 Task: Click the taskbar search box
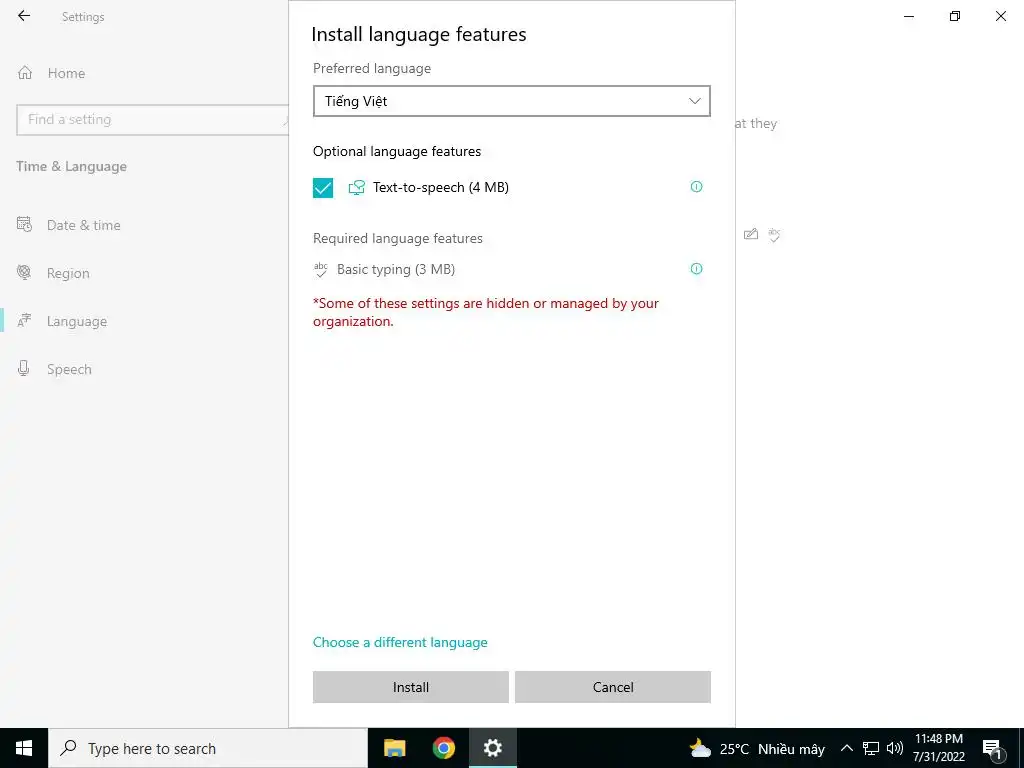pos(208,748)
